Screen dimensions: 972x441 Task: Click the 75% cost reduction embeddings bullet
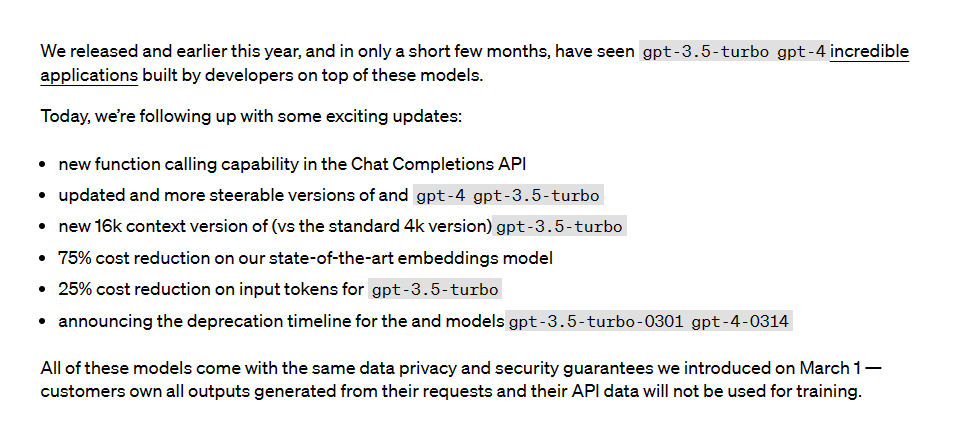coord(305,258)
